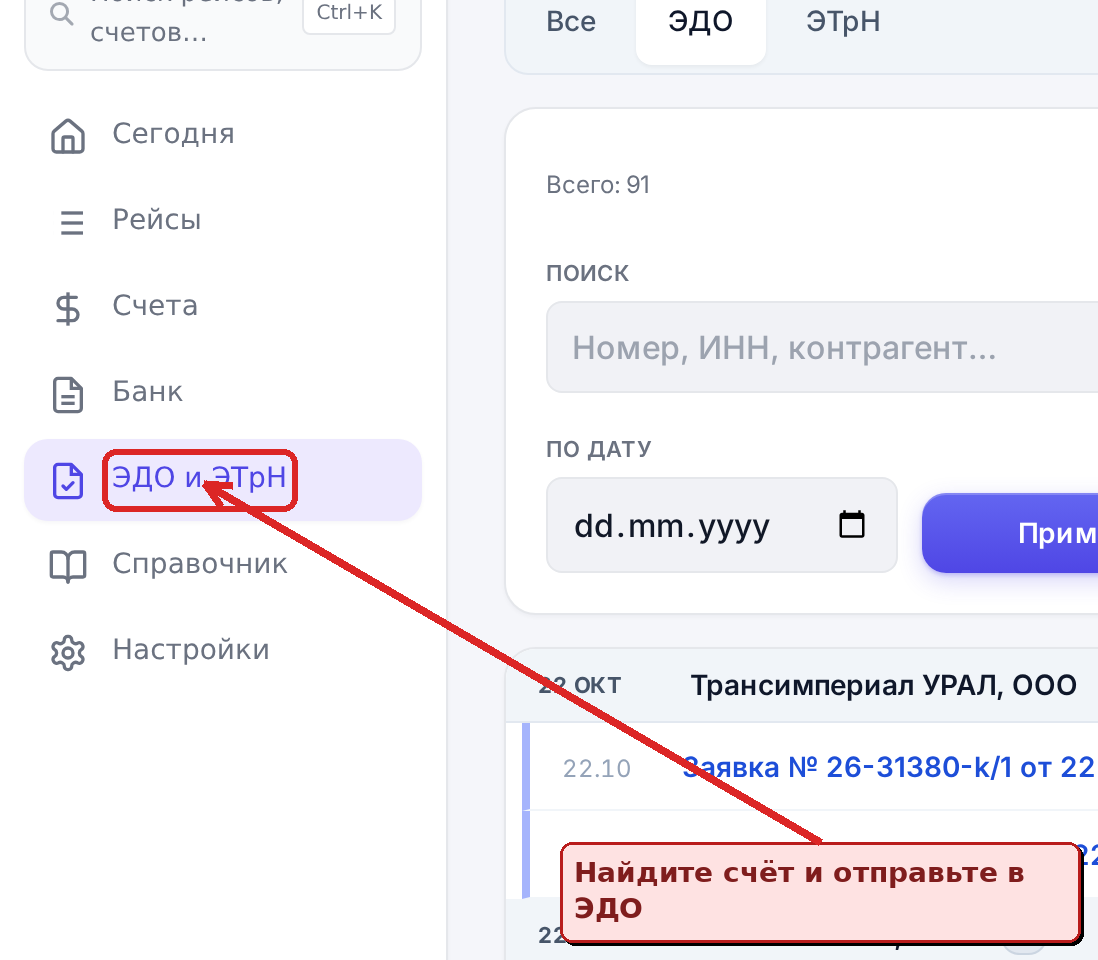This screenshot has width=1098, height=960.
Task: Open the calendar picker in date field
Action: (852, 524)
